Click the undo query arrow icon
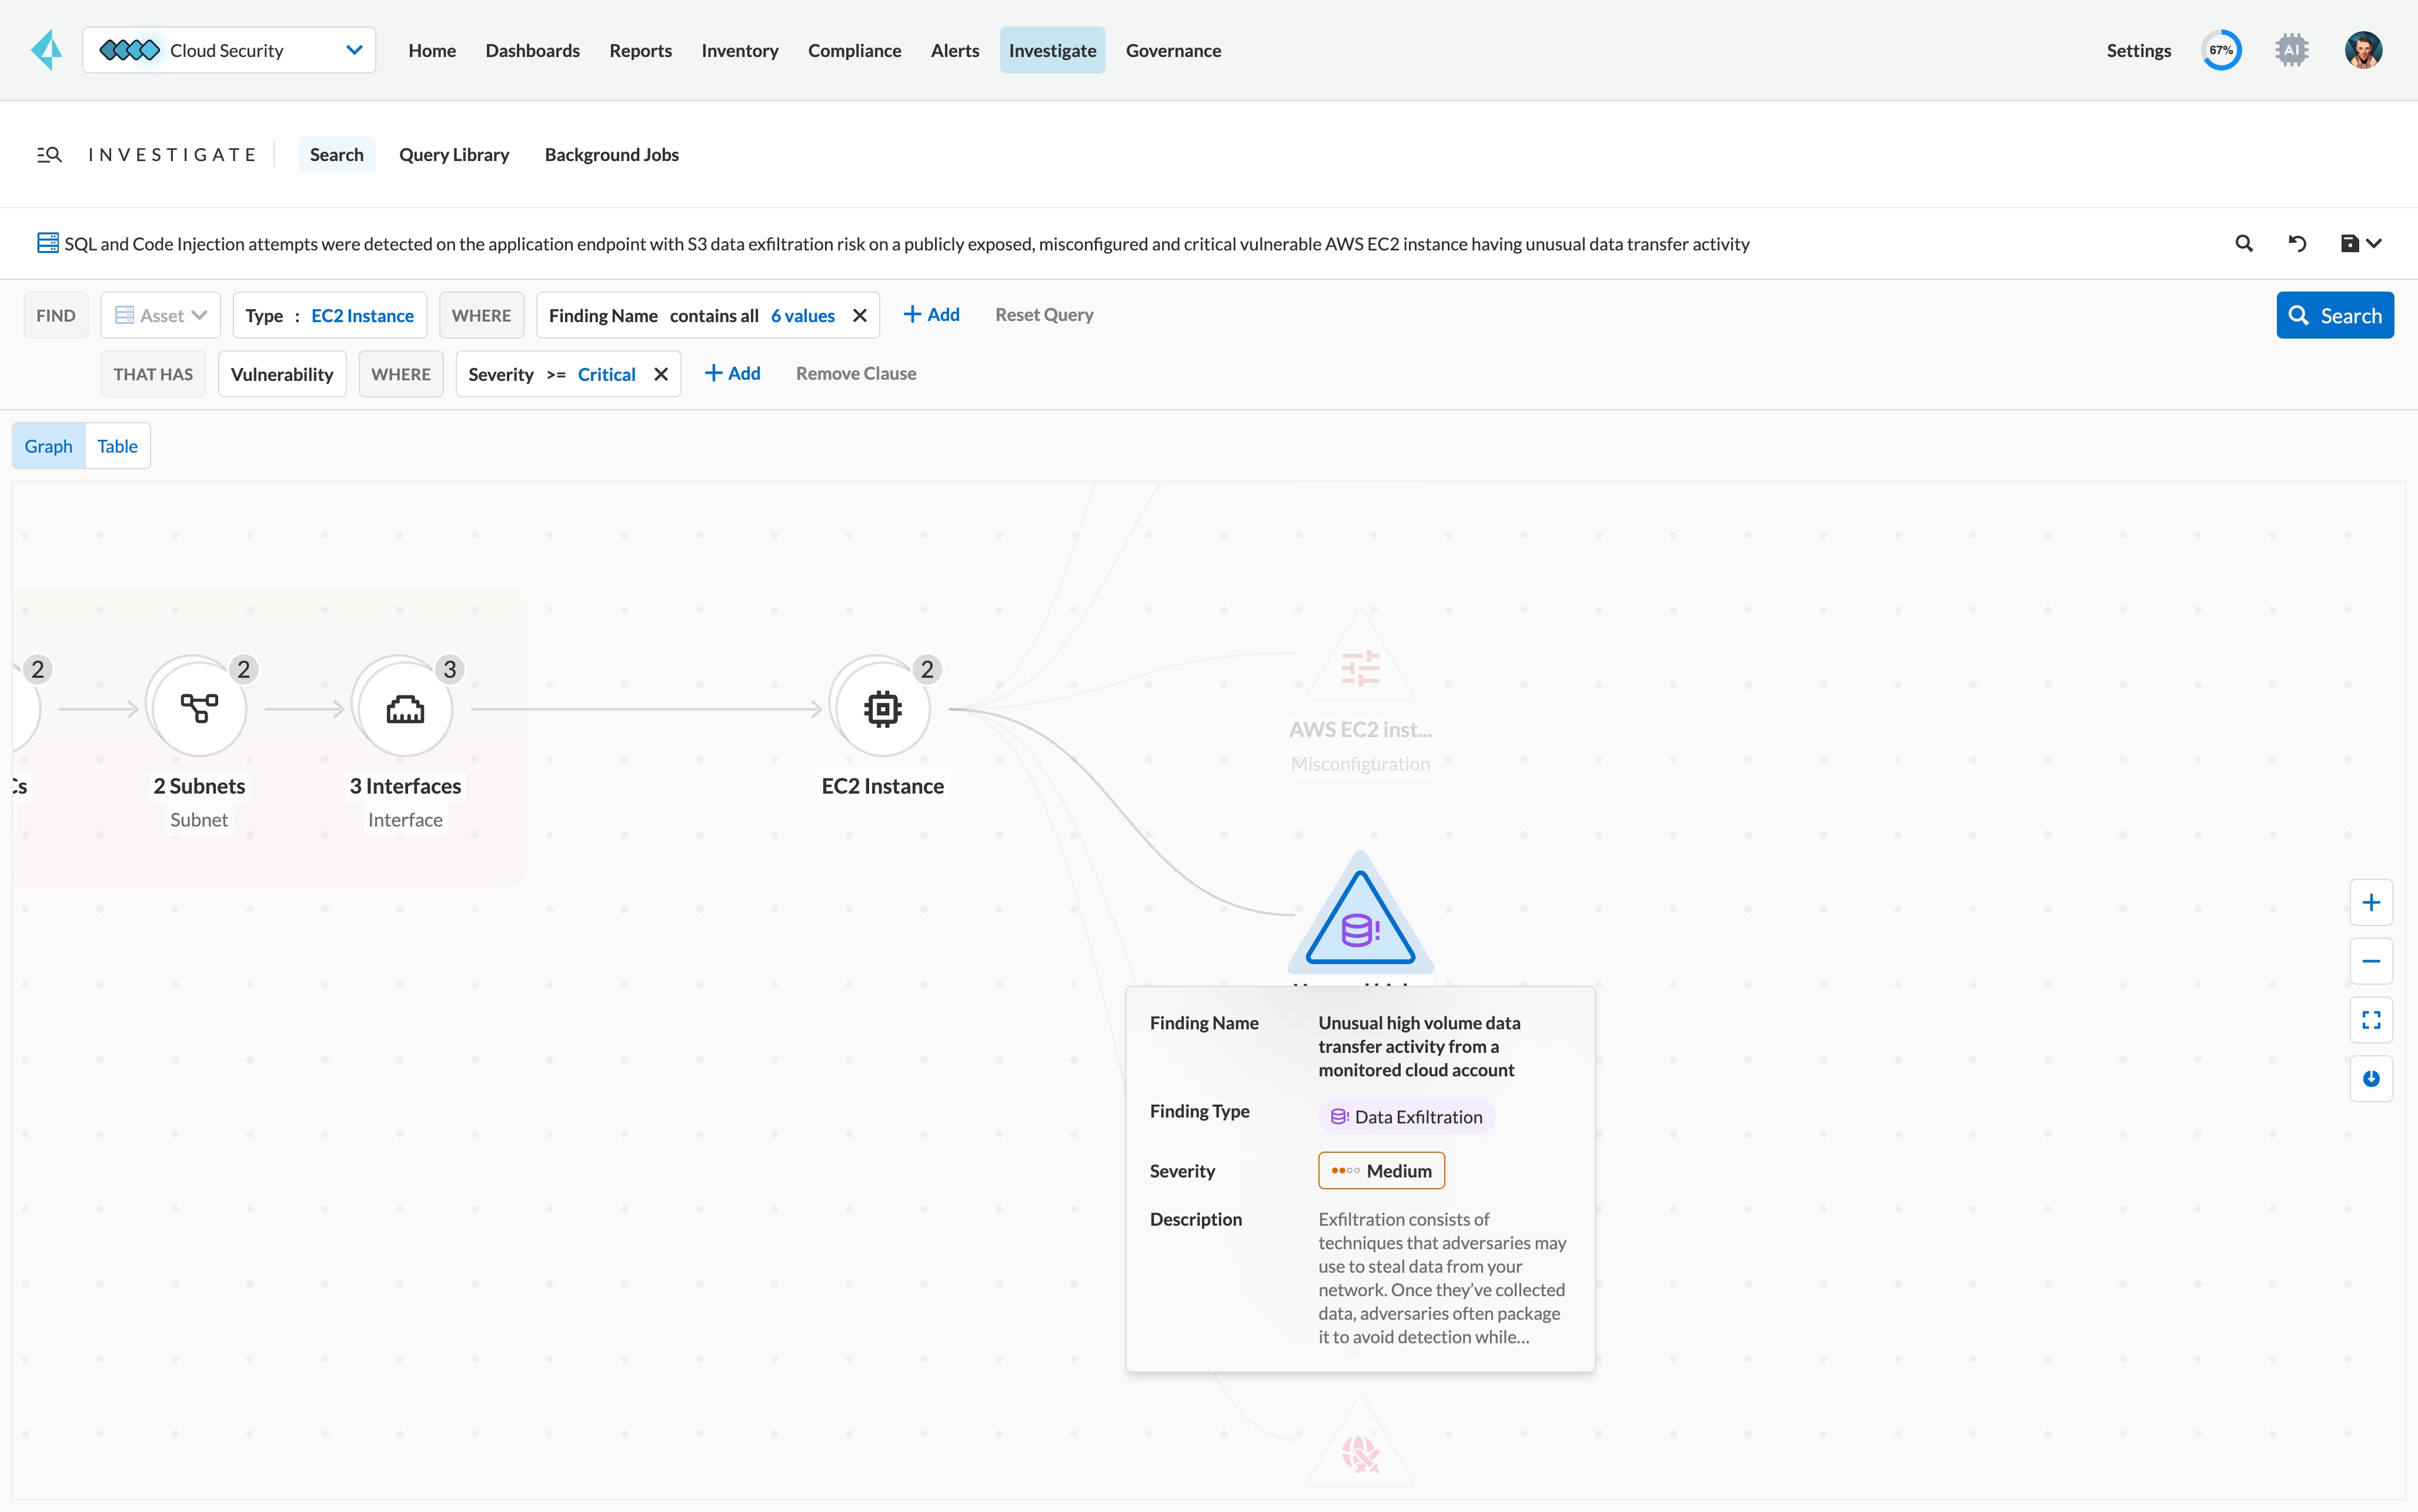This screenshot has width=2418, height=1512. (2297, 243)
